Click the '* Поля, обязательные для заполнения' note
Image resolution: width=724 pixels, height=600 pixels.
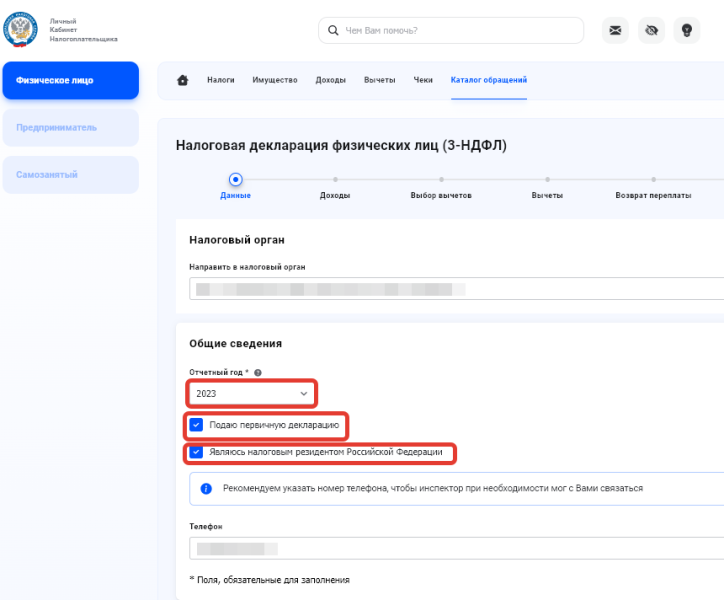tap(270, 580)
